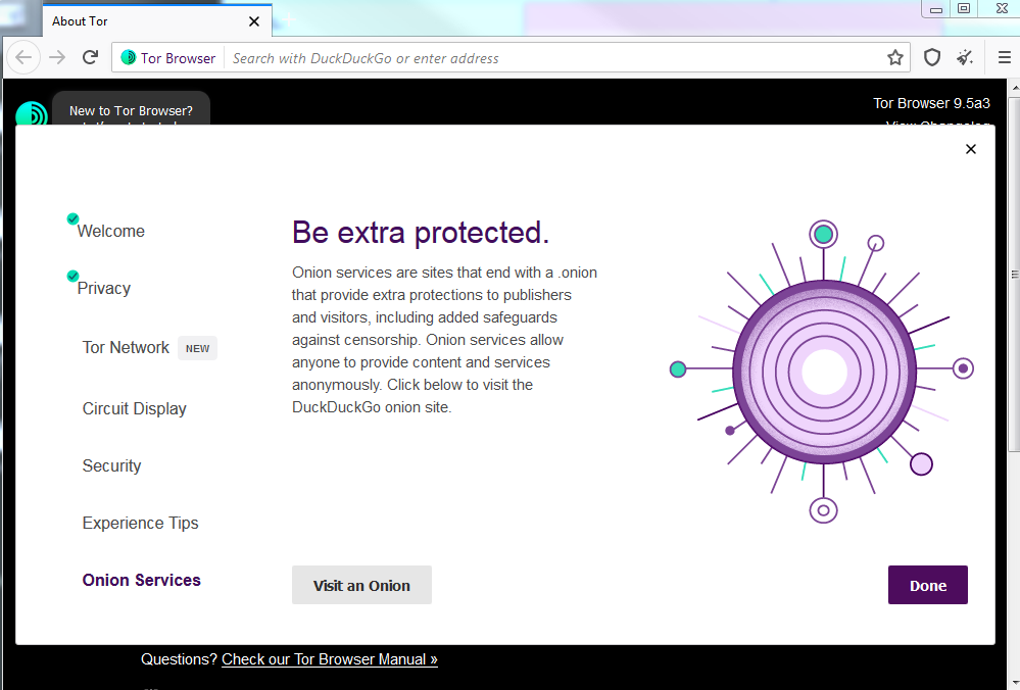Bookmark this page with the star icon
1020x690 pixels.
[x=895, y=58]
